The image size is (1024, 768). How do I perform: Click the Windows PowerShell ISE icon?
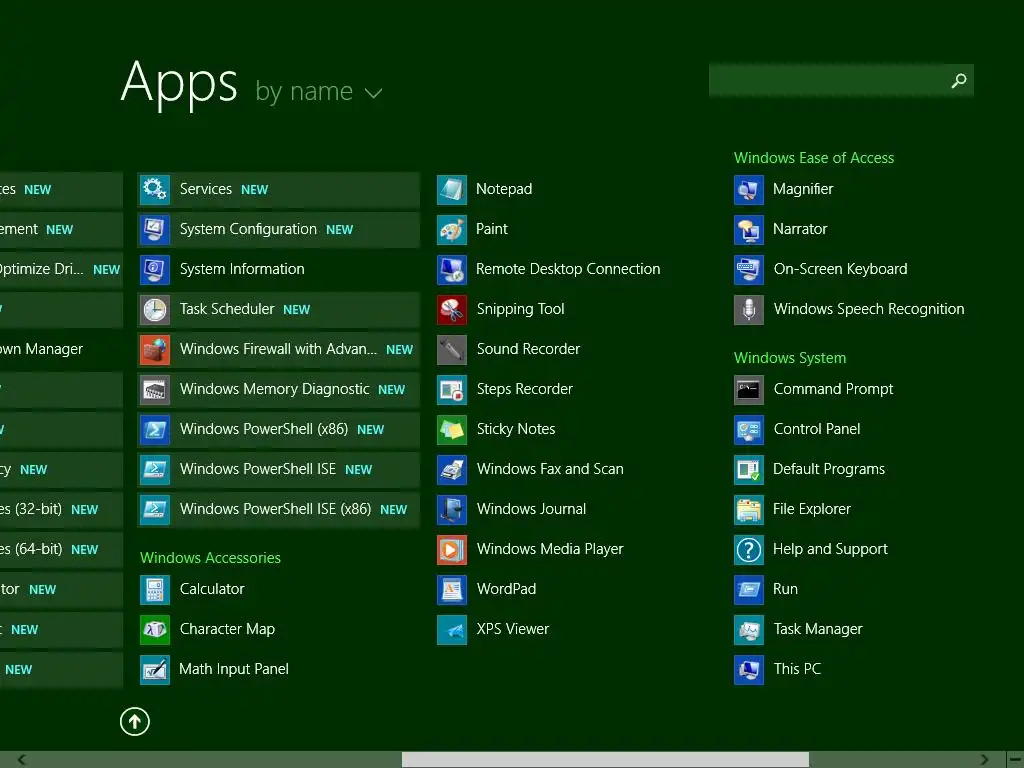[155, 469]
